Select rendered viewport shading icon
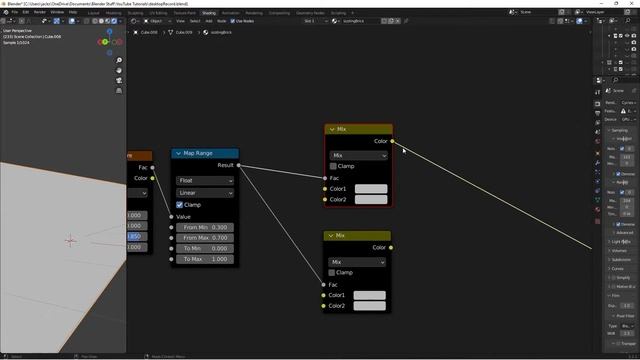Image resolution: width=640 pixels, height=360 pixels. [x=114, y=21]
